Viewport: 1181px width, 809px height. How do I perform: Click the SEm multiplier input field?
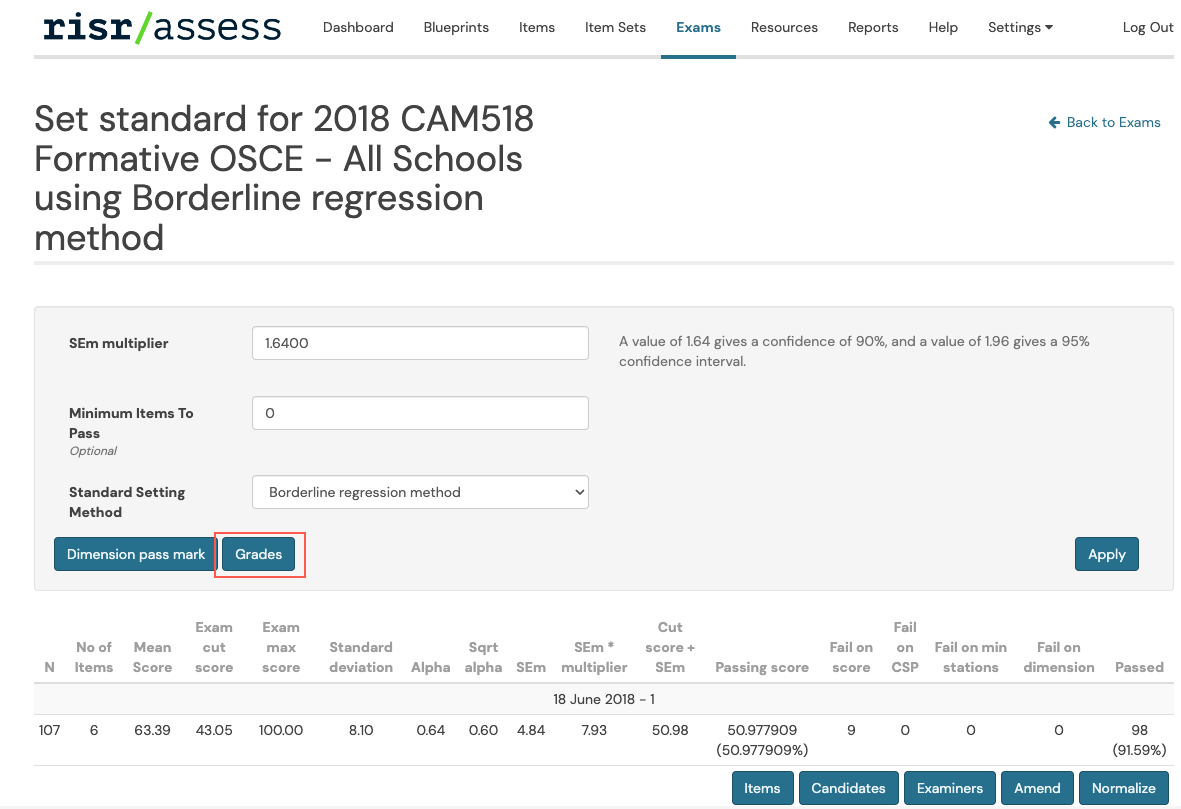(x=419, y=342)
